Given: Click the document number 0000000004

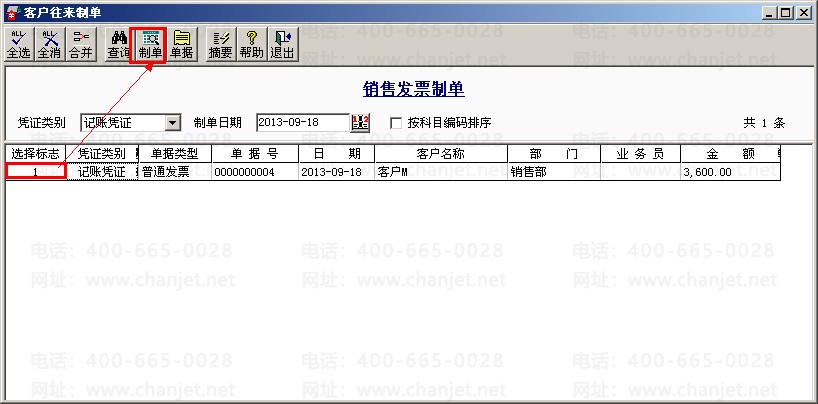Looking at the screenshot, I should coord(255,172).
